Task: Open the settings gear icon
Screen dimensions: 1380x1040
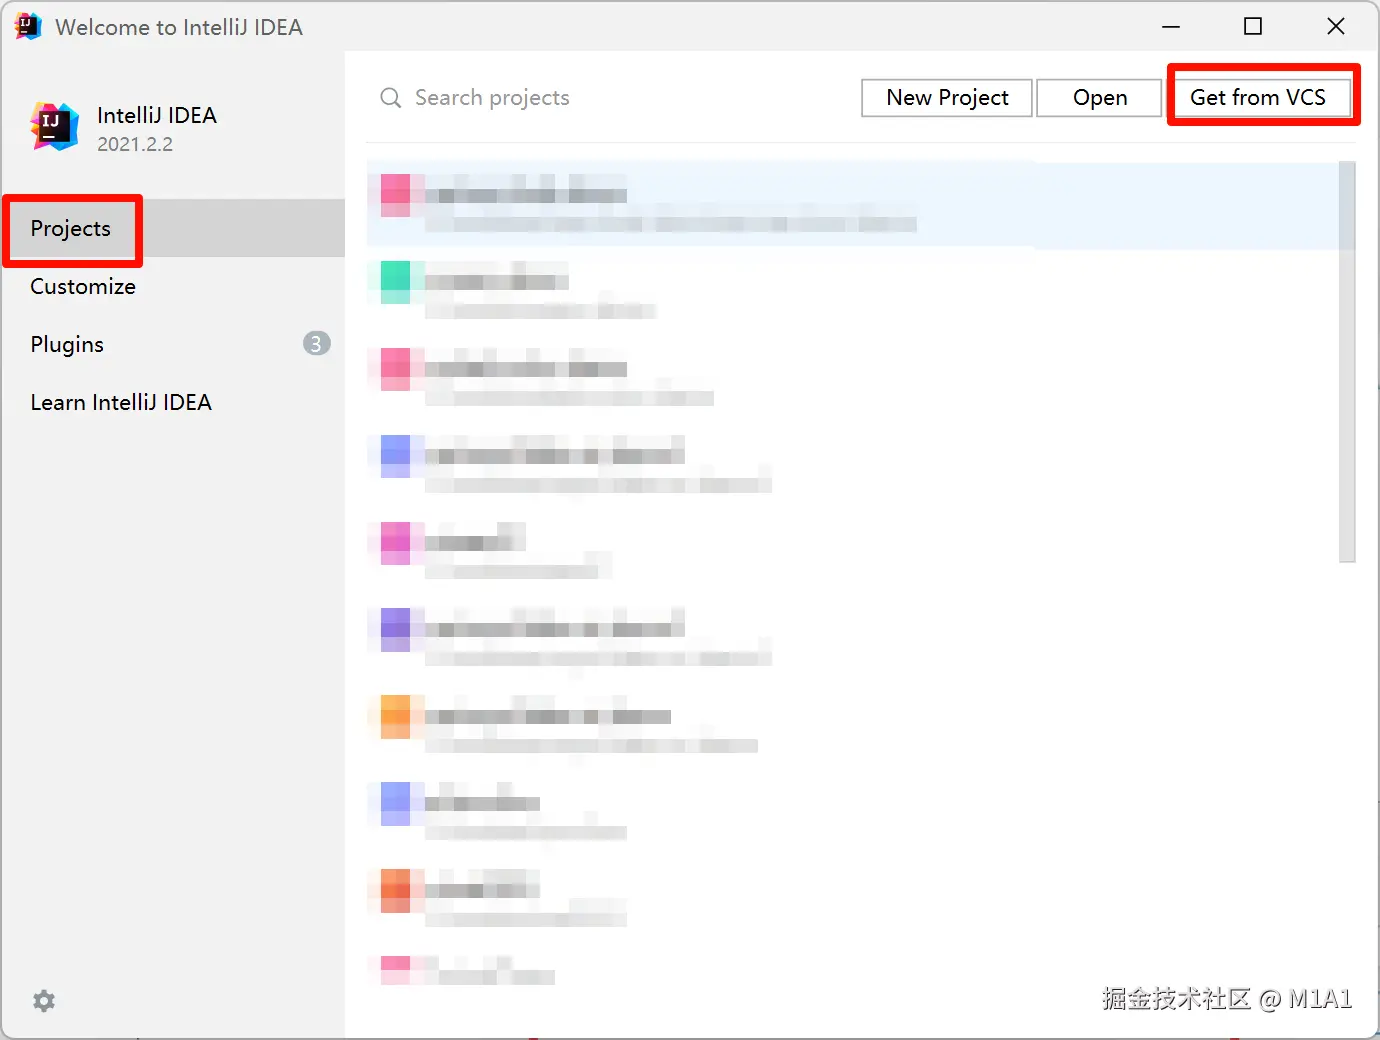Action: pos(44,1001)
